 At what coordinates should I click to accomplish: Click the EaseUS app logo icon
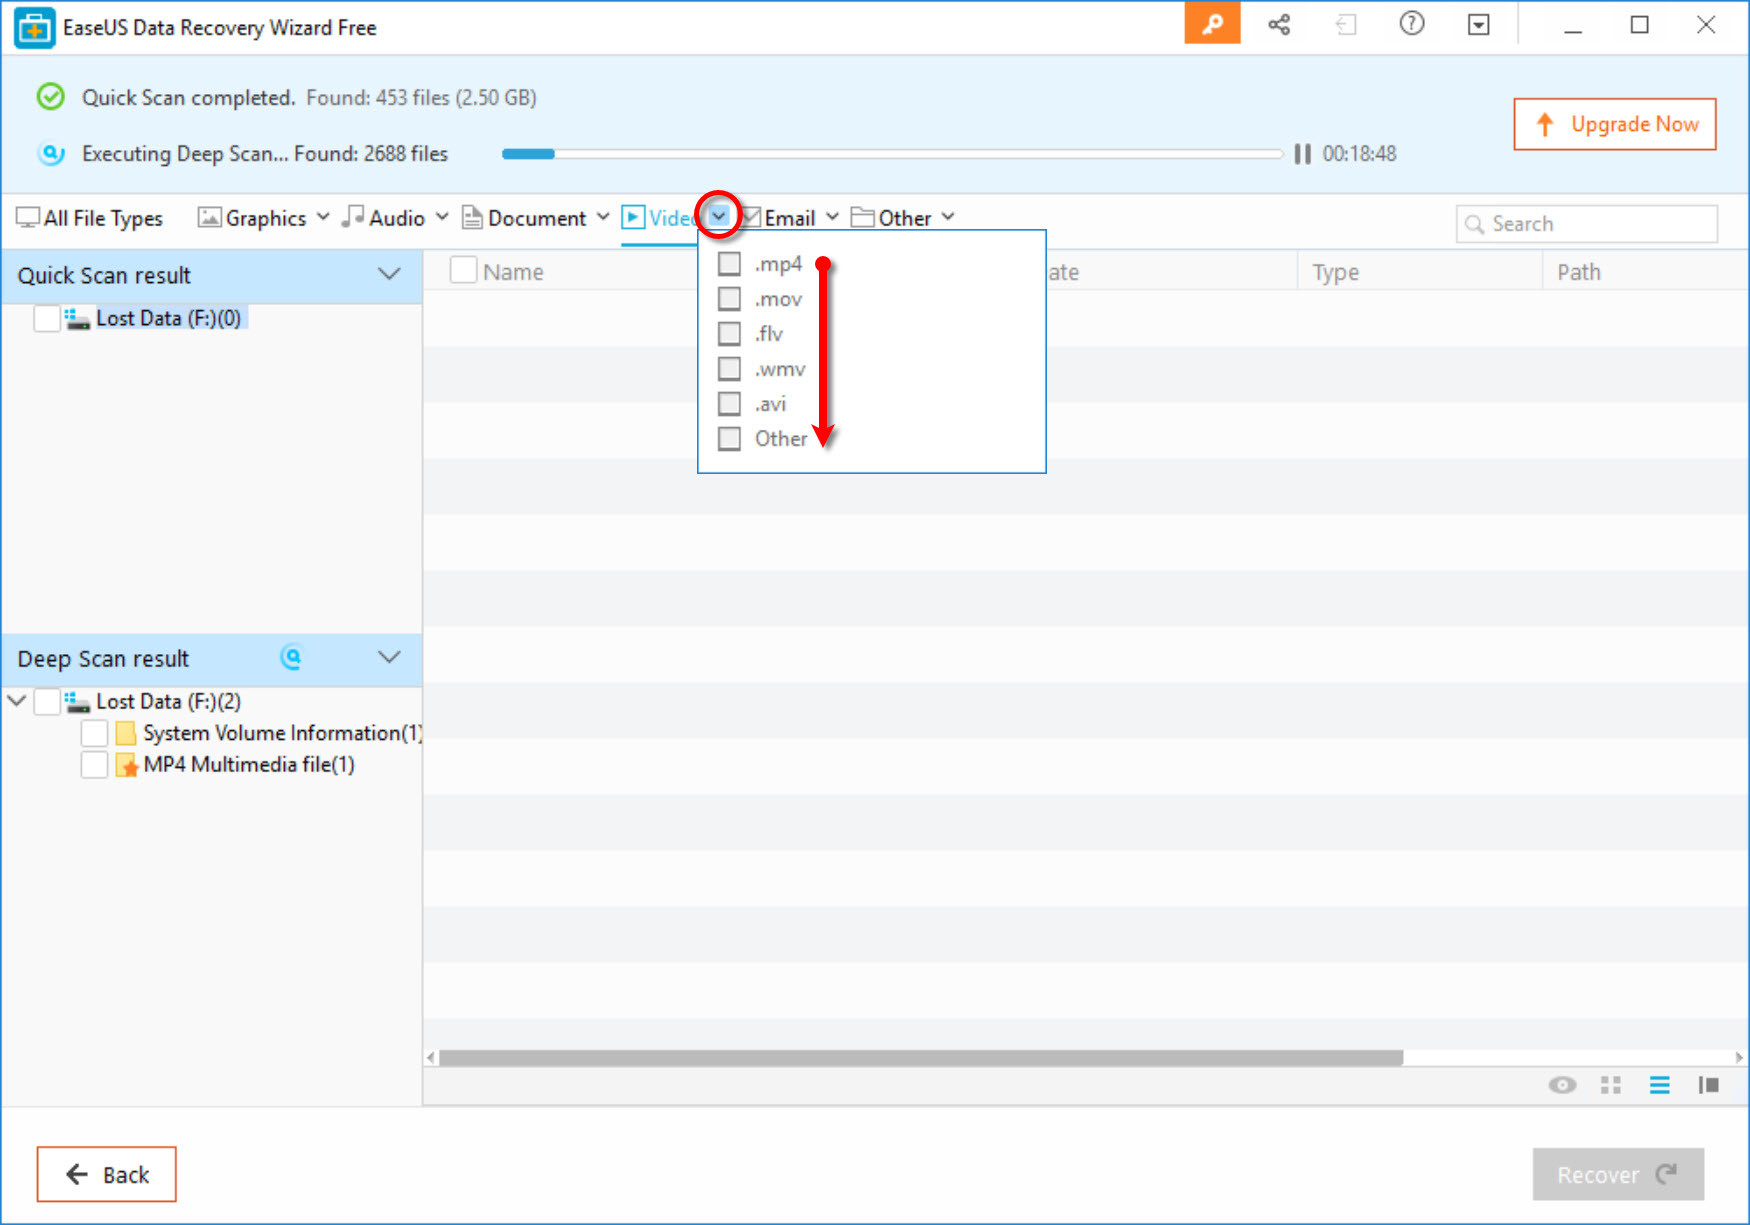(x=34, y=28)
